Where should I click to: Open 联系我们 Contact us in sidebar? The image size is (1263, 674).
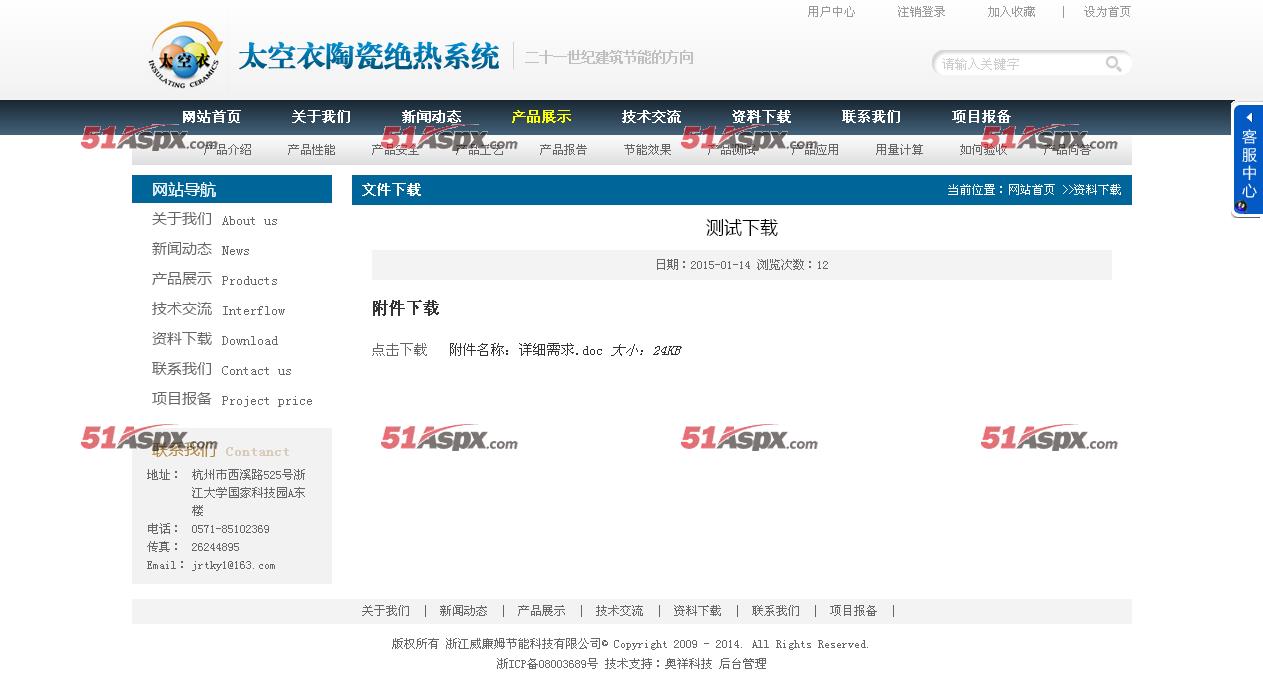pos(222,369)
